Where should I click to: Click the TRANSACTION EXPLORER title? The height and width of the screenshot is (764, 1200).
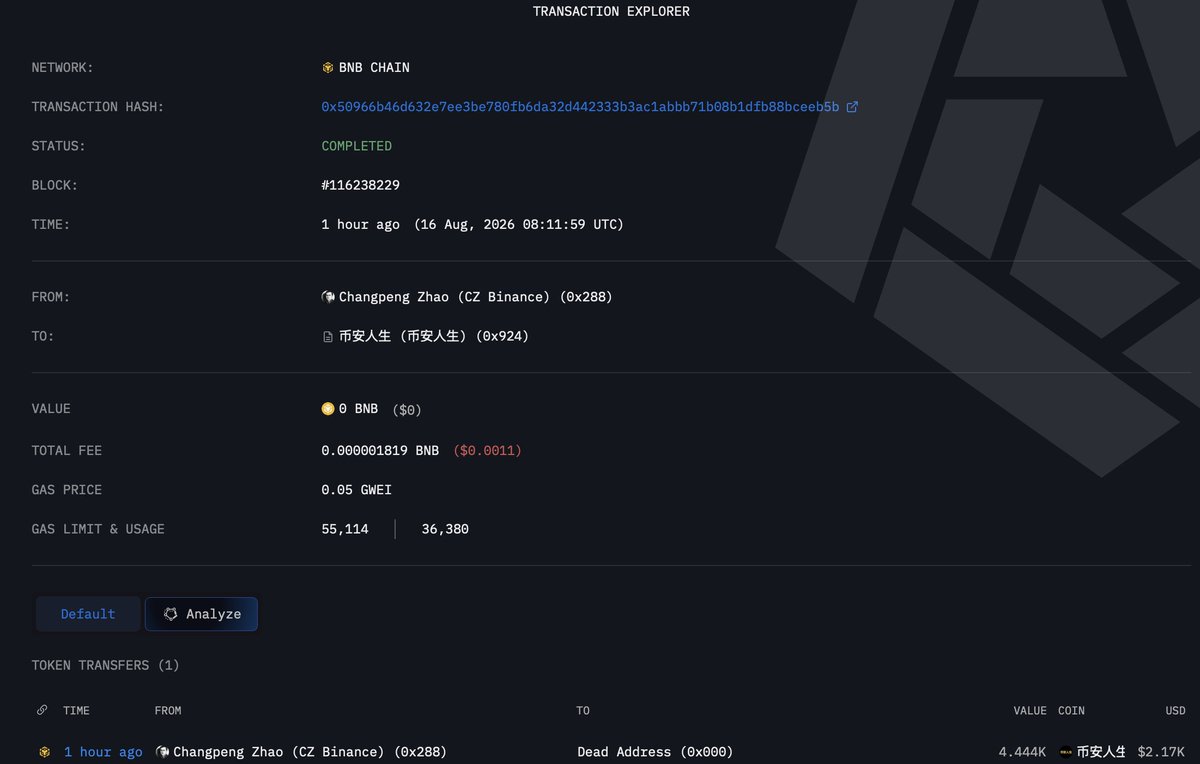pos(611,12)
